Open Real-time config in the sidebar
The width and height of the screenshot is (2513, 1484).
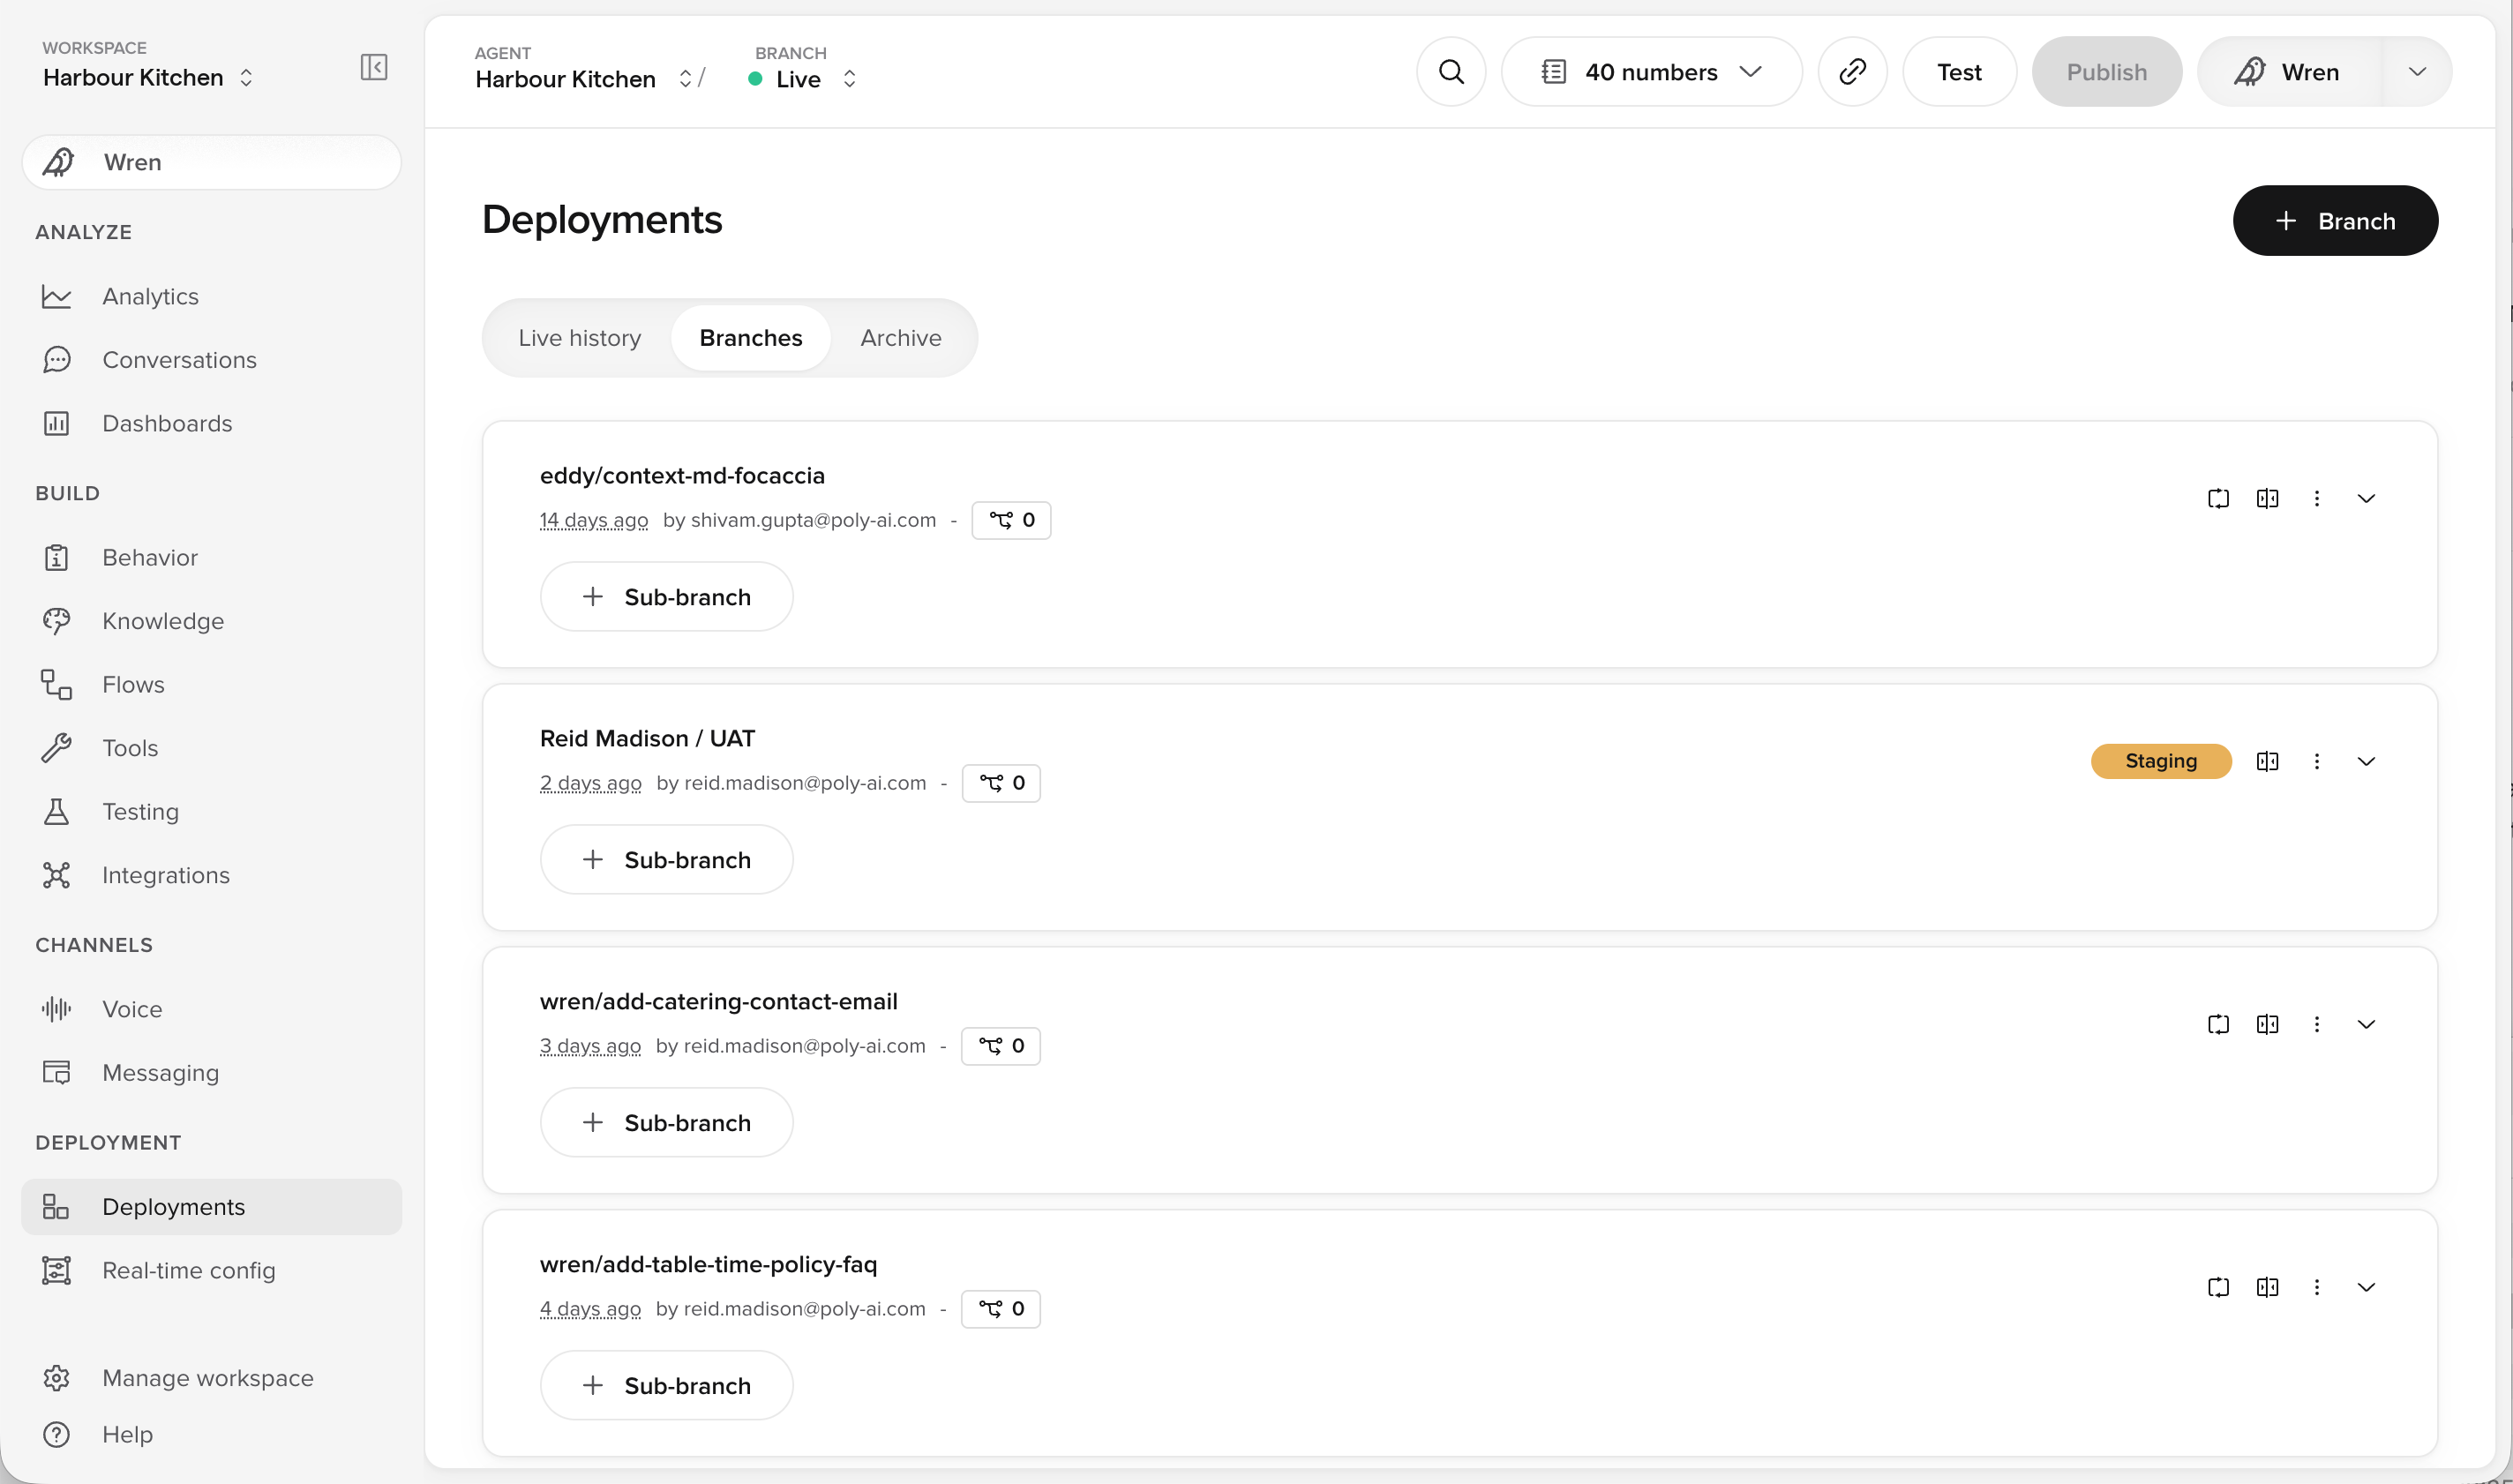point(211,1270)
